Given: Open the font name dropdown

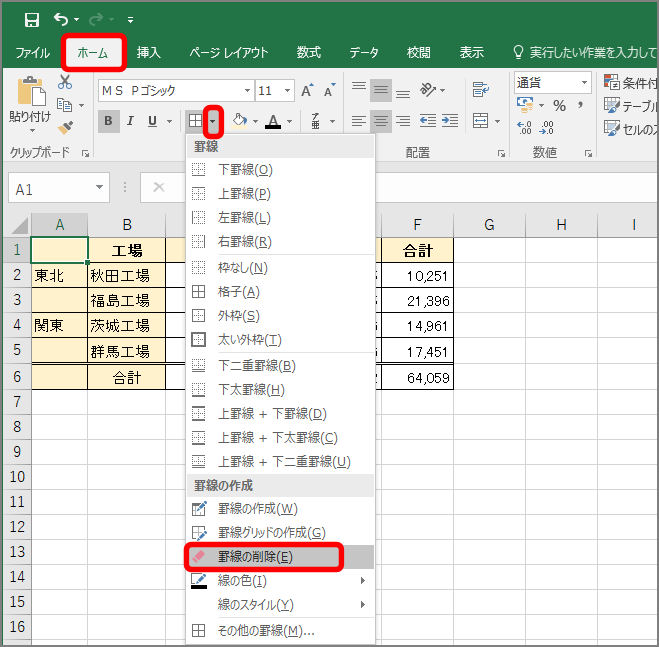Looking at the screenshot, I should pos(247,90).
